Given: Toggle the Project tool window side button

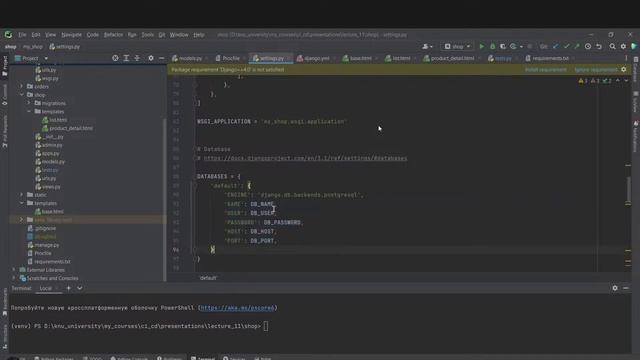Looking at the screenshot, I should (5, 65).
